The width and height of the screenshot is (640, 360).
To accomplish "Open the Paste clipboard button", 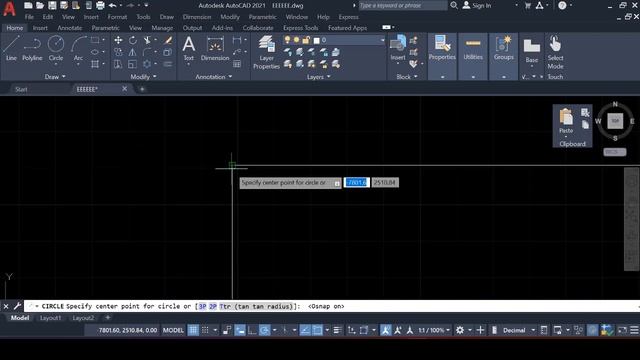I will [566, 121].
